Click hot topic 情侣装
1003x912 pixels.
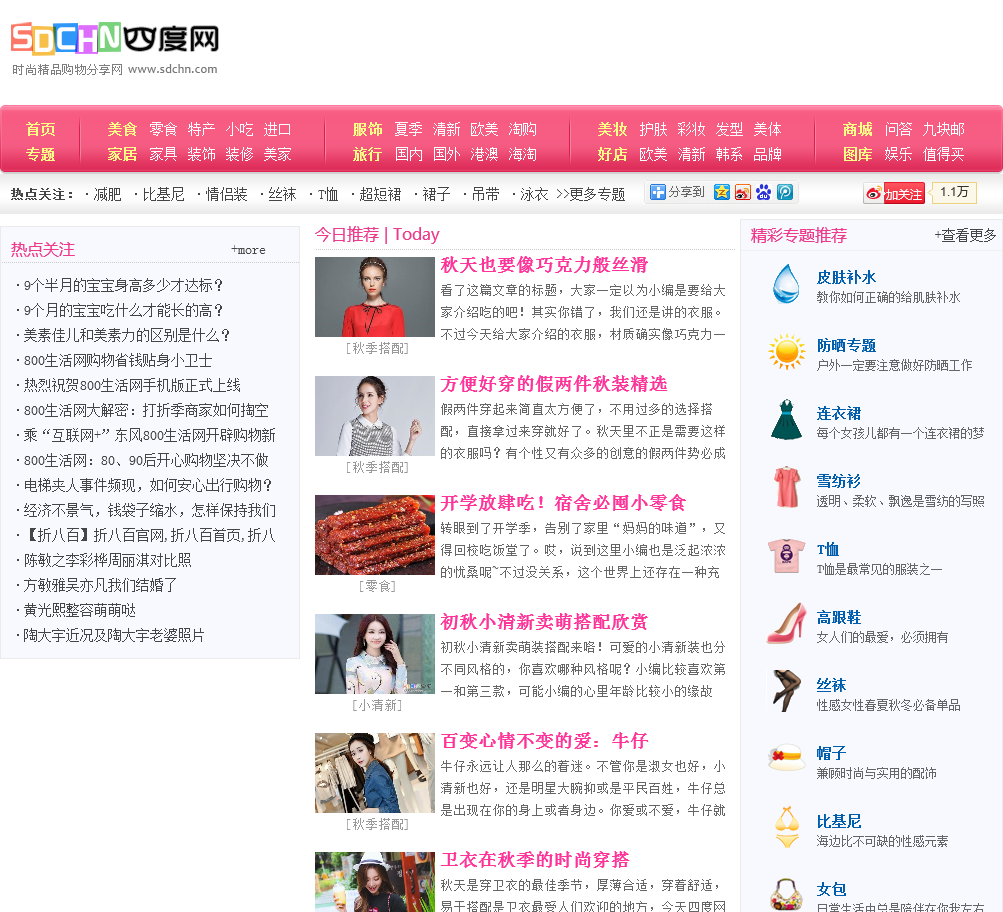226,194
